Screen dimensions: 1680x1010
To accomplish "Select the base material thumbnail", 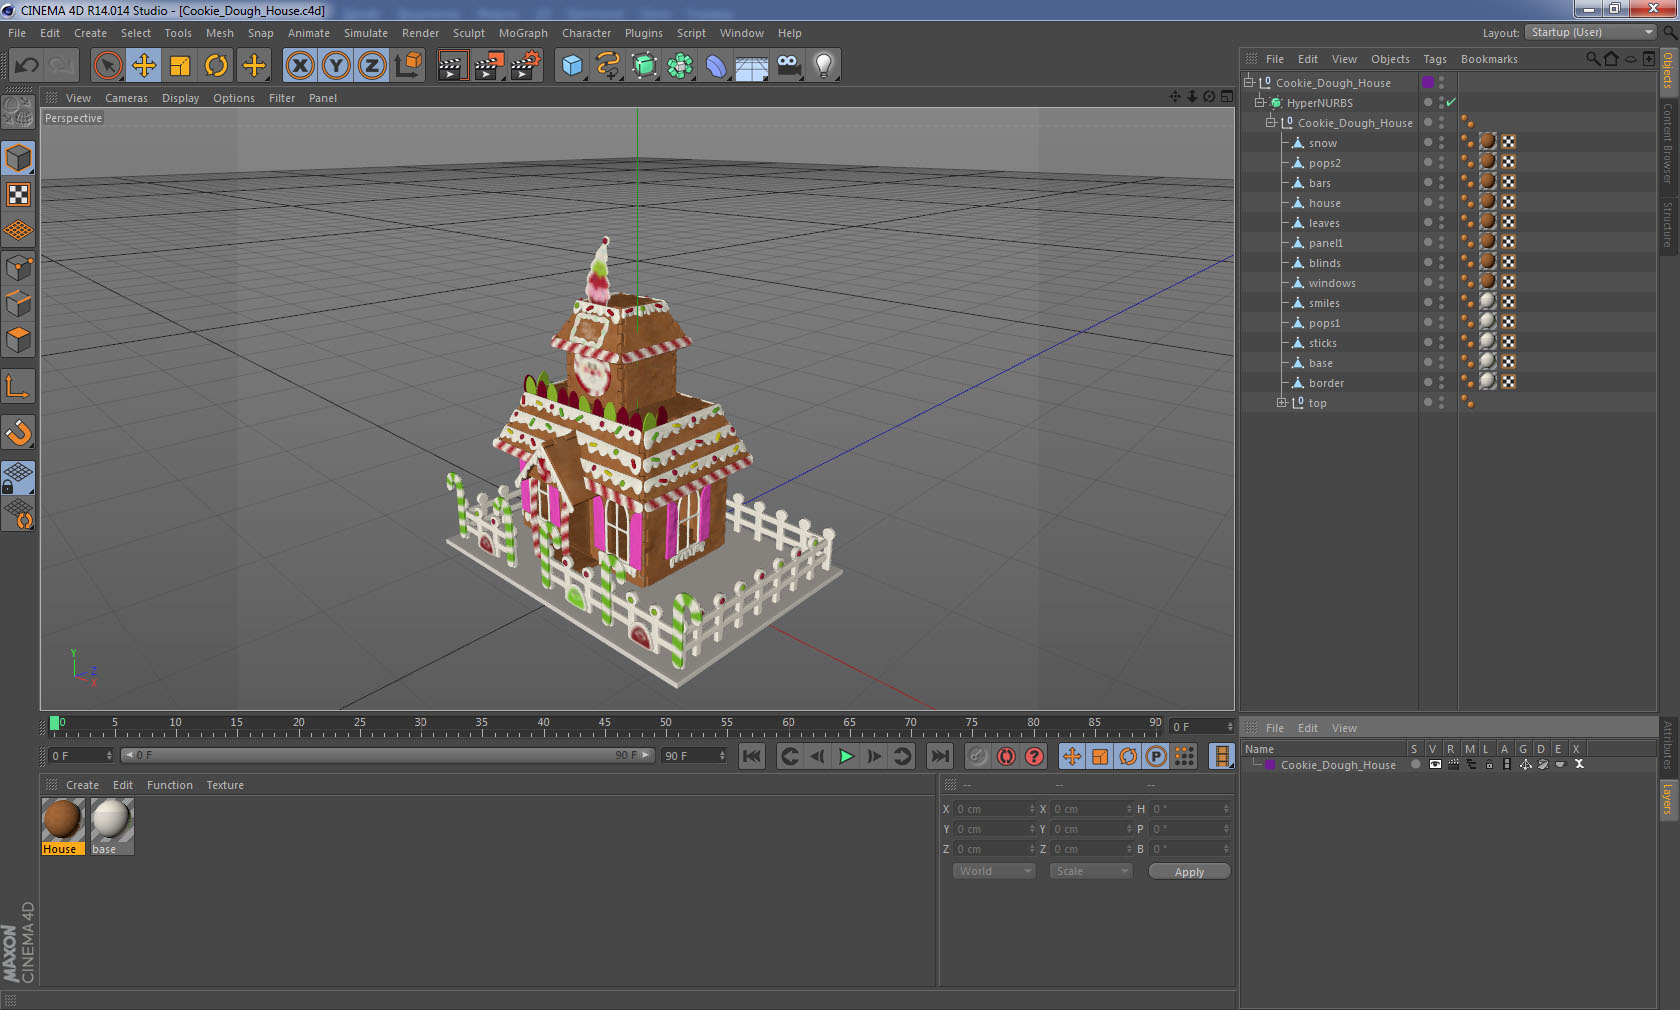I will tap(111, 819).
